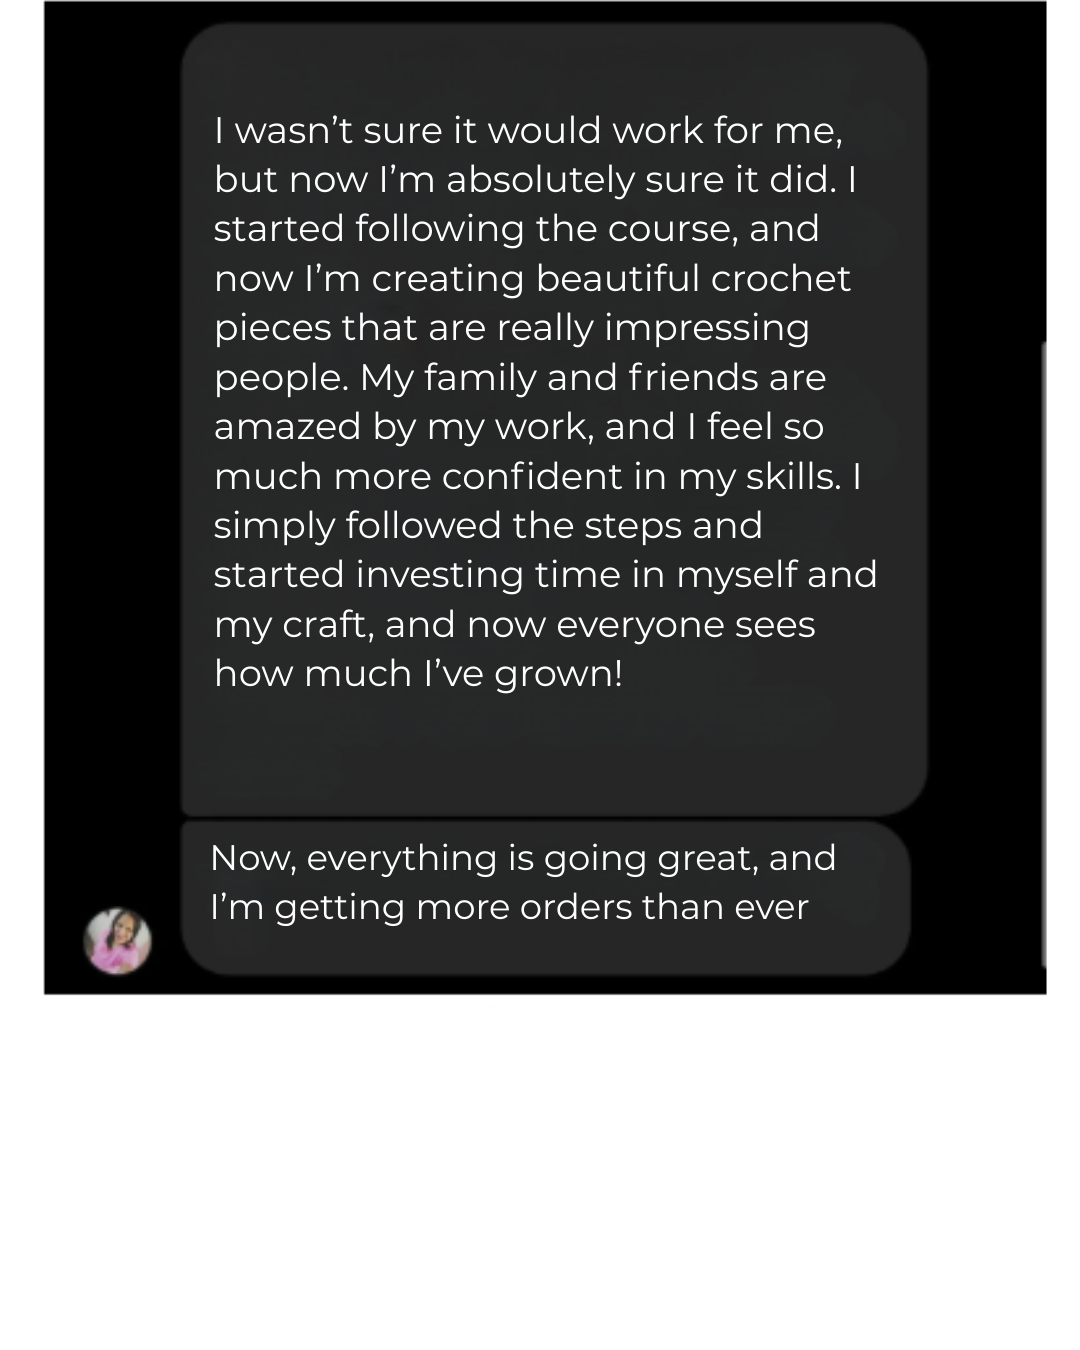The height and width of the screenshot is (1350, 1080).
Task: Click the text "simply followed the steps and"
Action: (488, 526)
